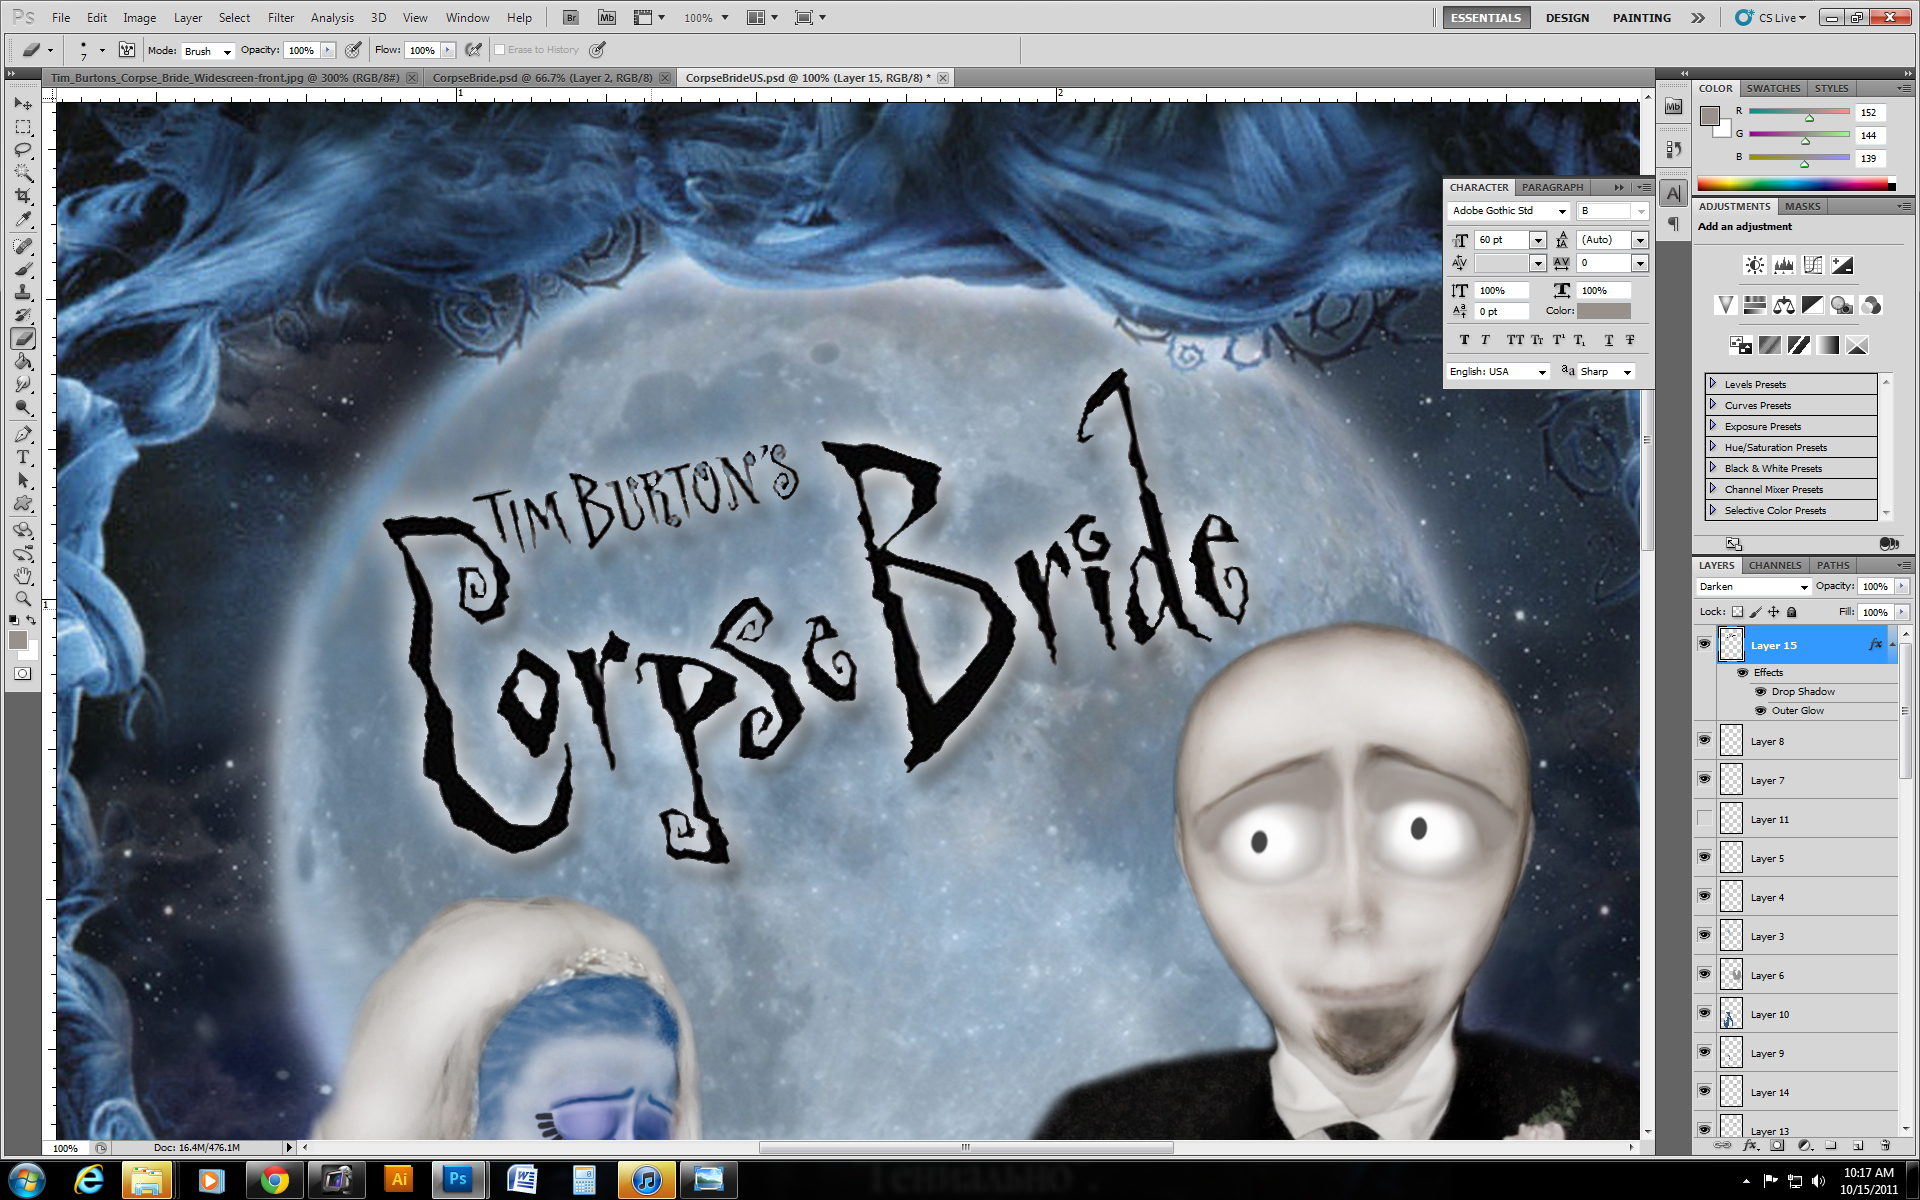Switch to Design workspace
Screen dimensions: 1920x1200
1567,18
